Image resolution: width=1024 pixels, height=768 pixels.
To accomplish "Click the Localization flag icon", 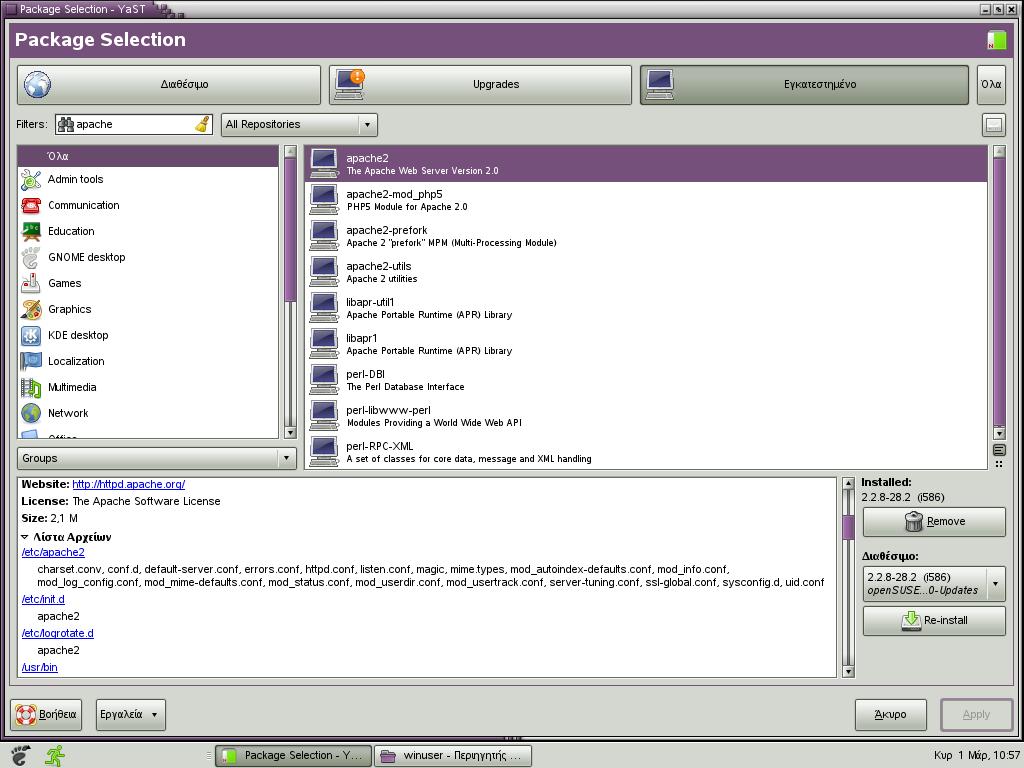I will click(x=31, y=361).
